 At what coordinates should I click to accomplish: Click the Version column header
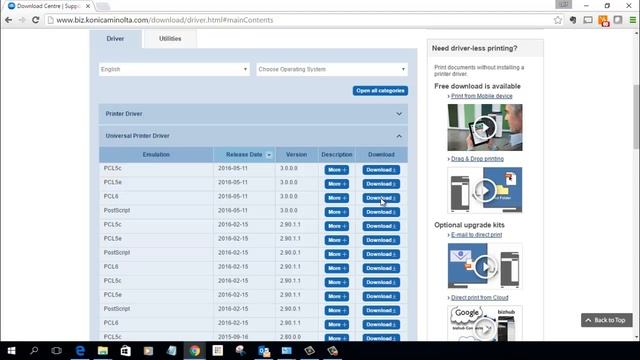(296, 155)
